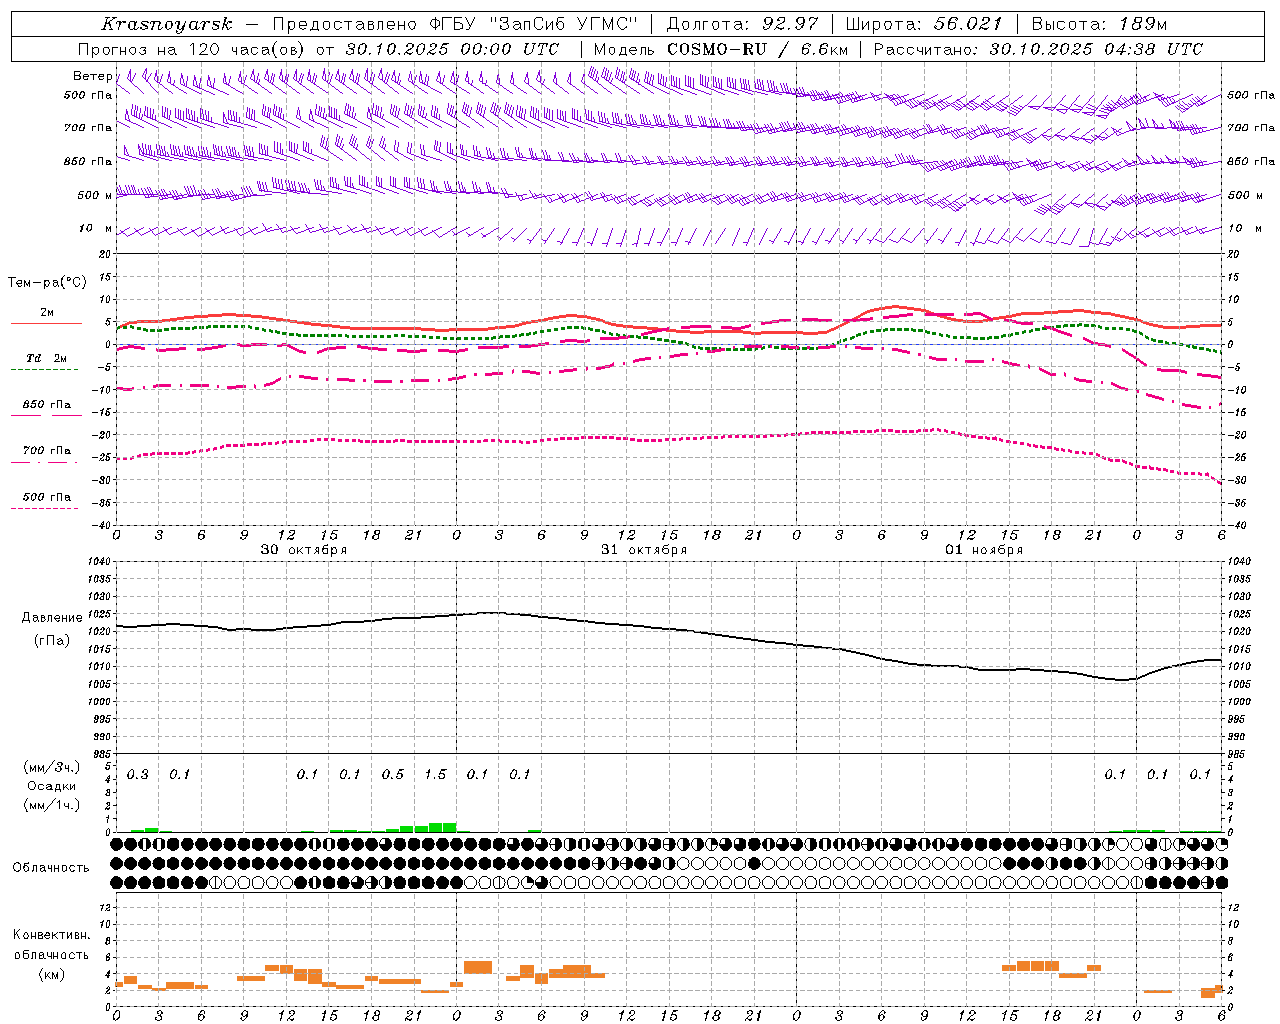The height and width of the screenshot is (1024, 1280).
Task: Click the '30 октября' date label
Action: click(x=304, y=550)
